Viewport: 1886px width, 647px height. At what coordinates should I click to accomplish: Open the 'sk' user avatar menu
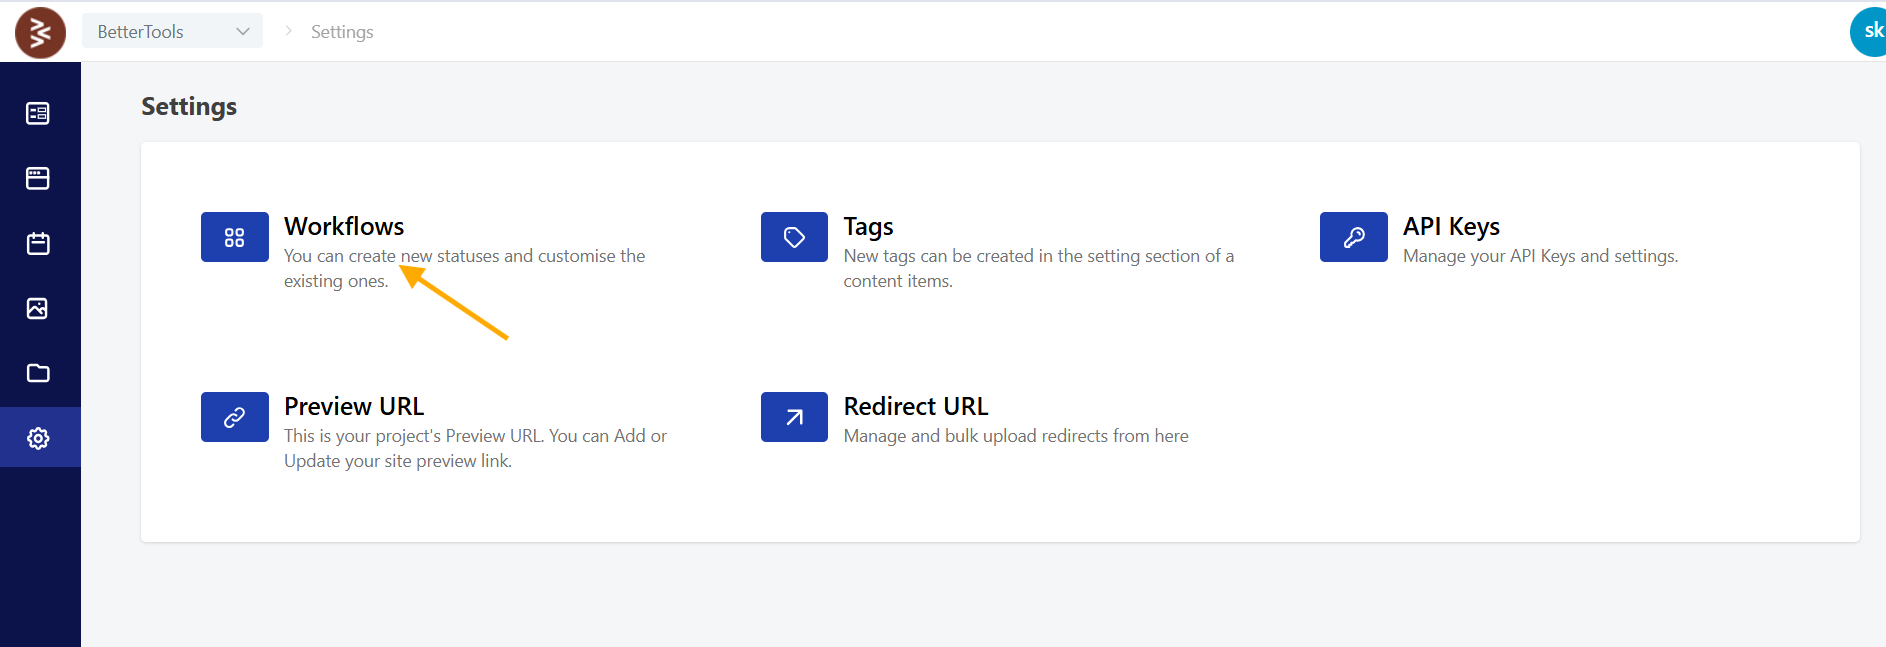(x=1869, y=32)
